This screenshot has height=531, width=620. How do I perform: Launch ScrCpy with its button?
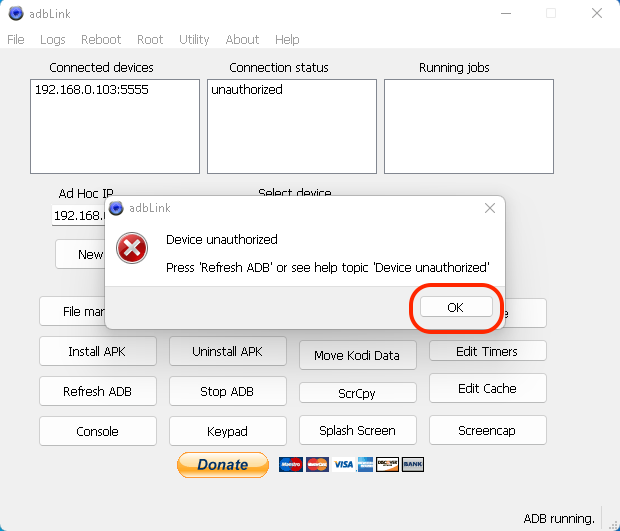(357, 393)
